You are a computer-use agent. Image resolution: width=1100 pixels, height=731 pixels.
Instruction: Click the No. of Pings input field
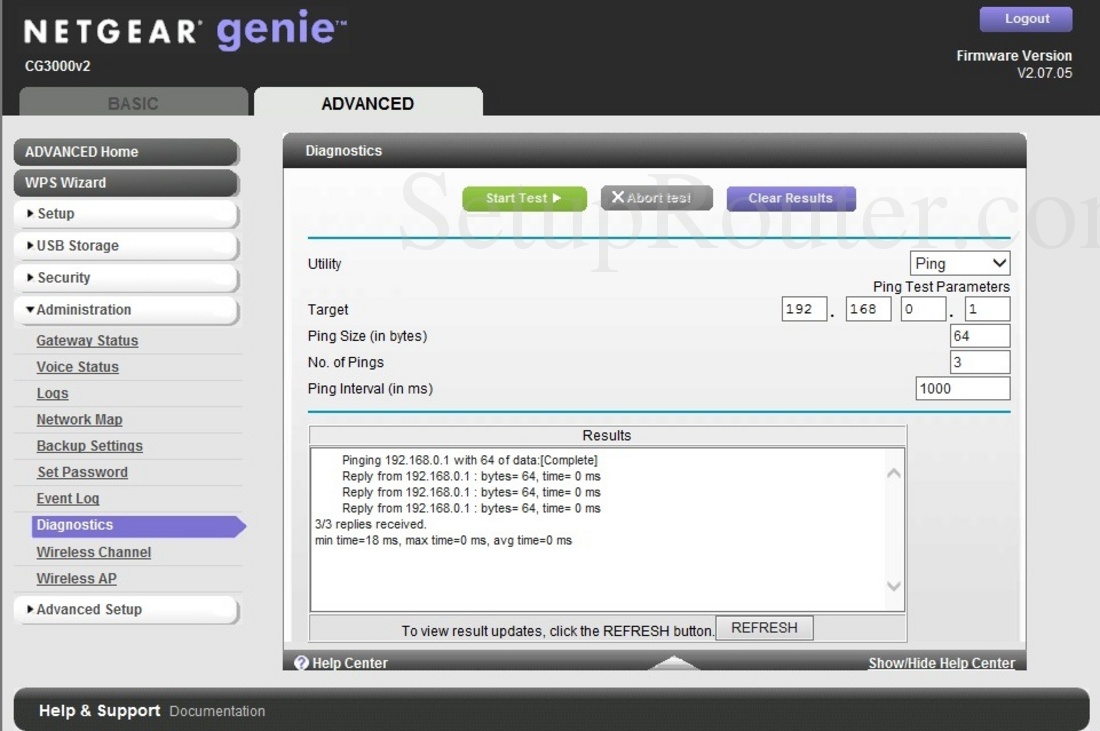point(978,361)
